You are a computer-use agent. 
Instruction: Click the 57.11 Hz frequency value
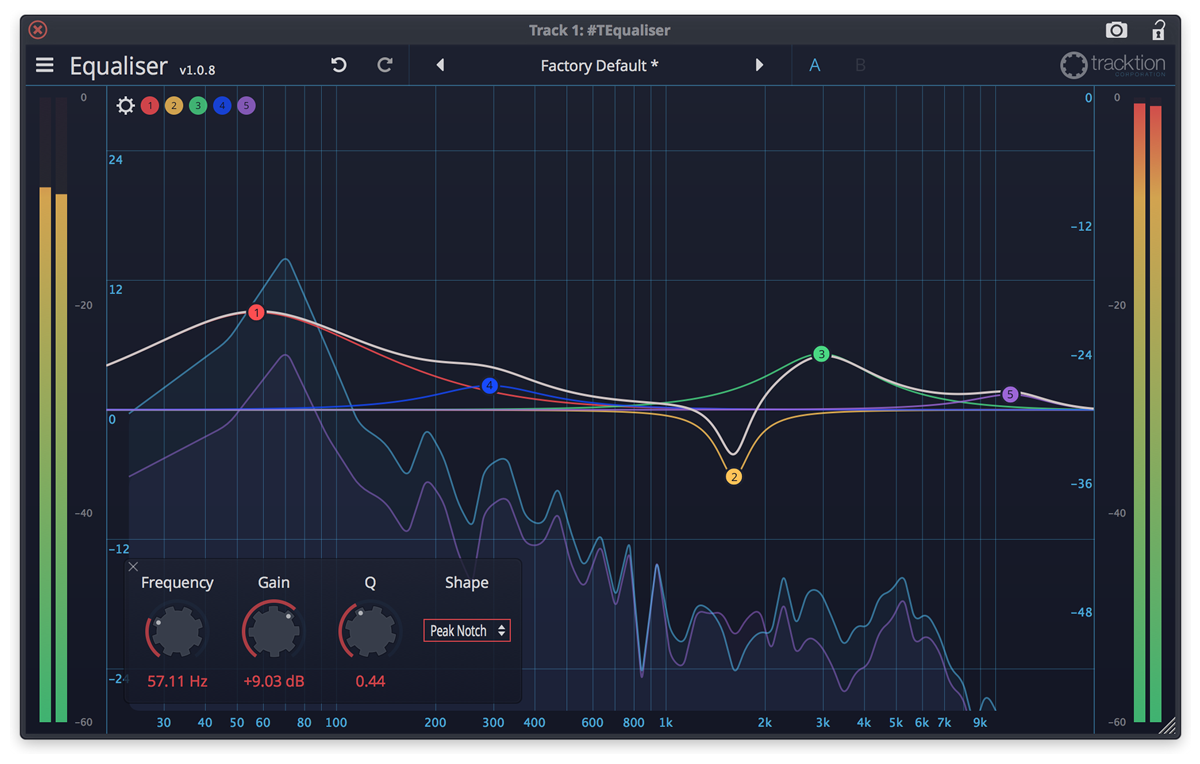(x=176, y=681)
